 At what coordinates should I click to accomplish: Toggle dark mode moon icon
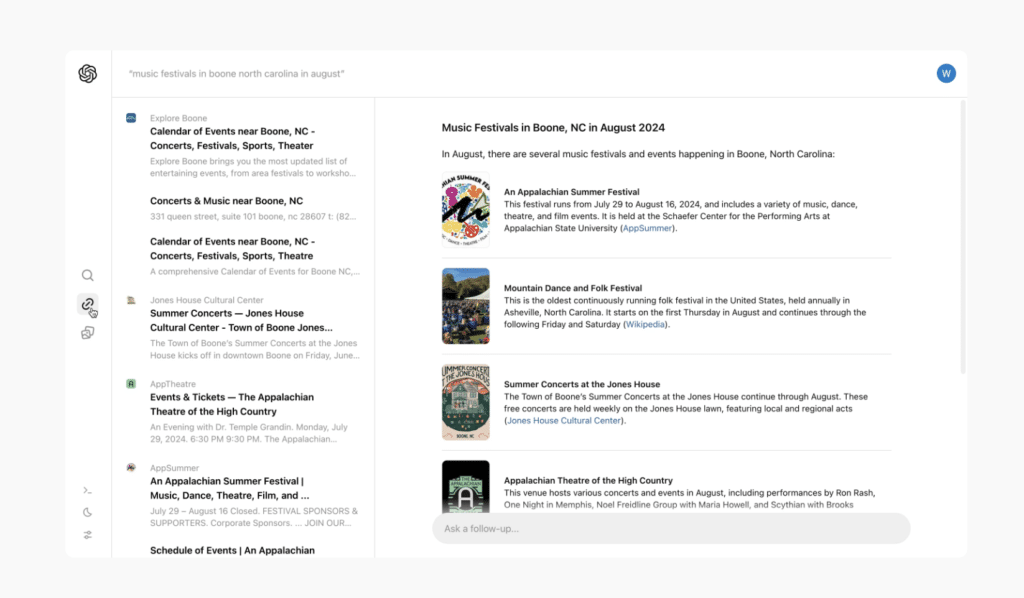(x=88, y=512)
